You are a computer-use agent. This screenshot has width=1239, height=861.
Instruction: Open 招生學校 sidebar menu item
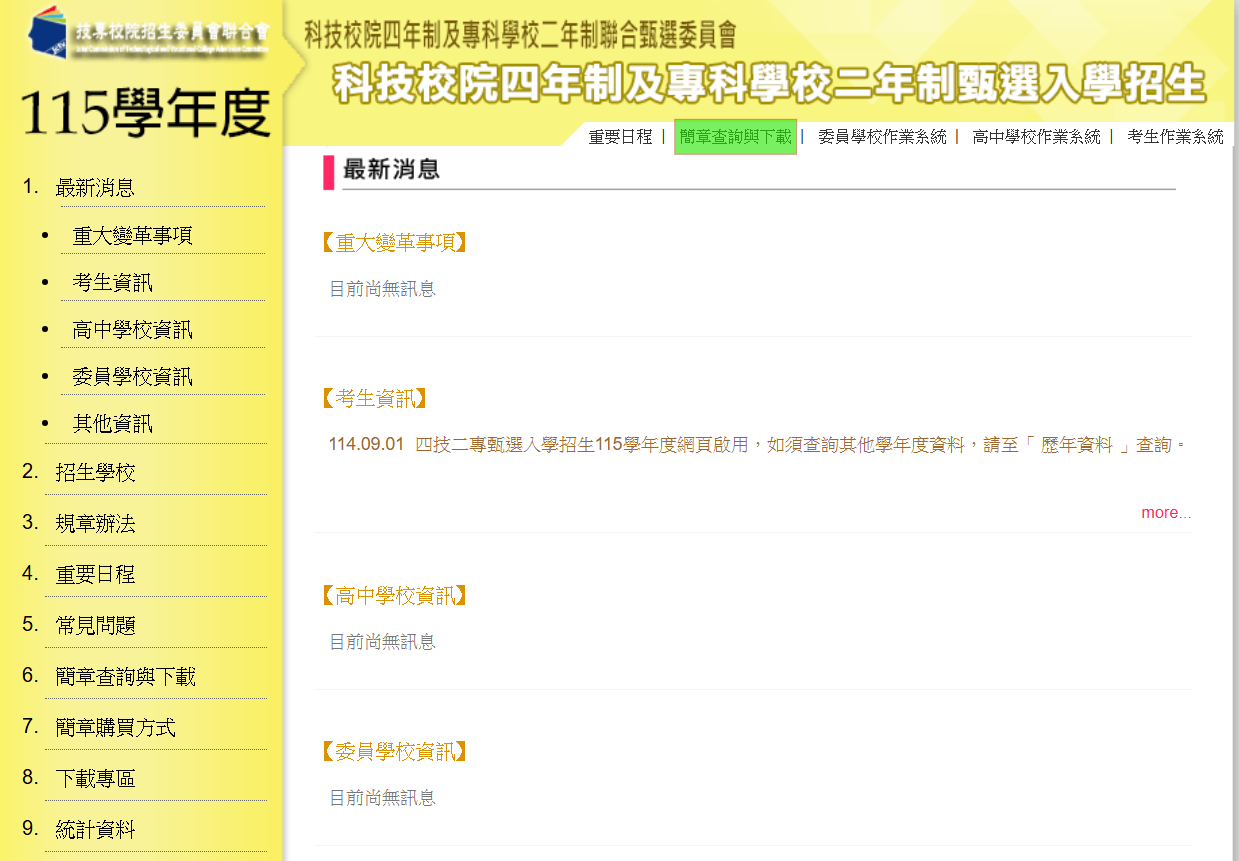tap(95, 473)
